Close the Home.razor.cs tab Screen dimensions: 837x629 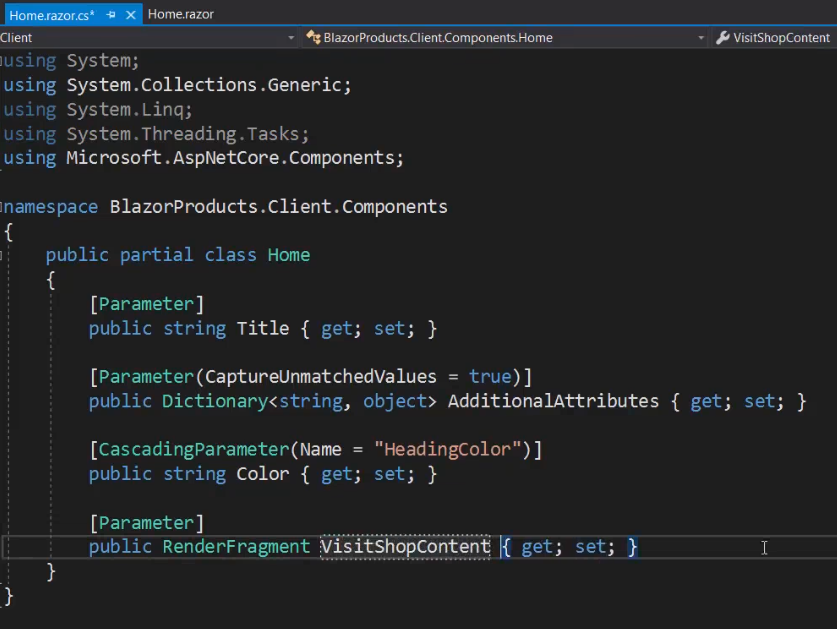[130, 15]
